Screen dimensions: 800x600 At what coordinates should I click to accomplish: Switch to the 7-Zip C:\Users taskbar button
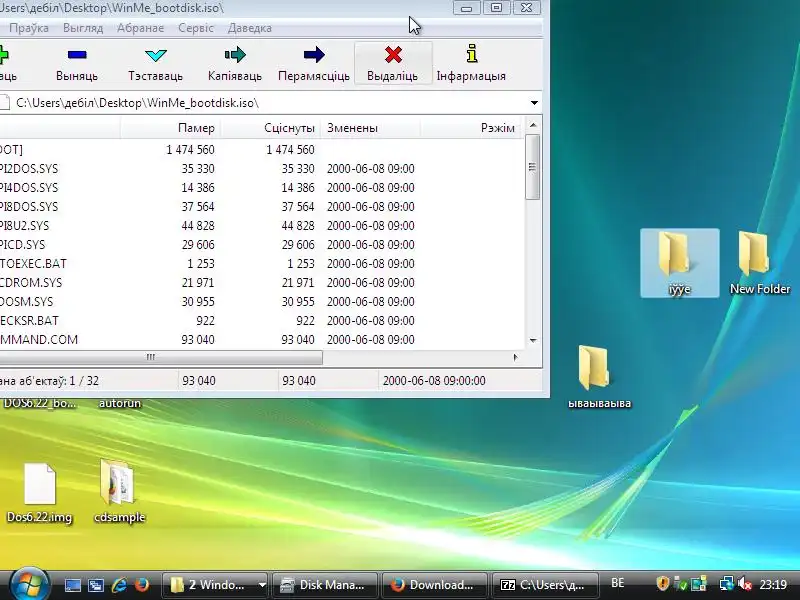coord(543,585)
